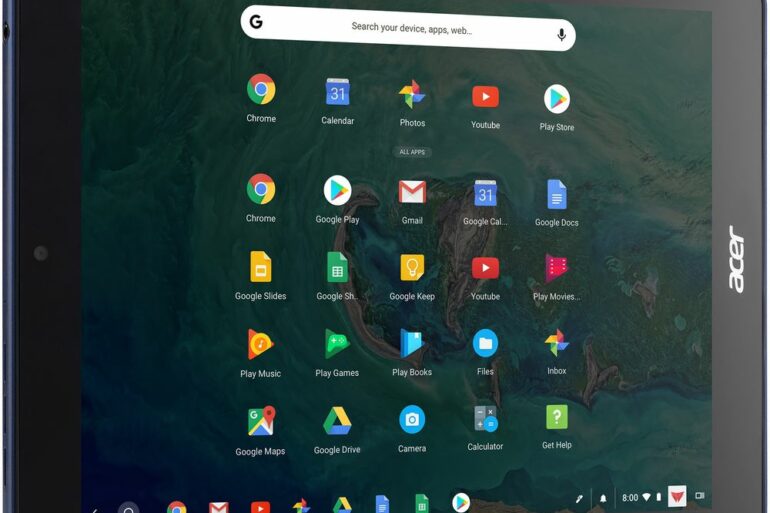
Task: Open the stylus tools pen icon in the shelf
Action: click(579, 499)
